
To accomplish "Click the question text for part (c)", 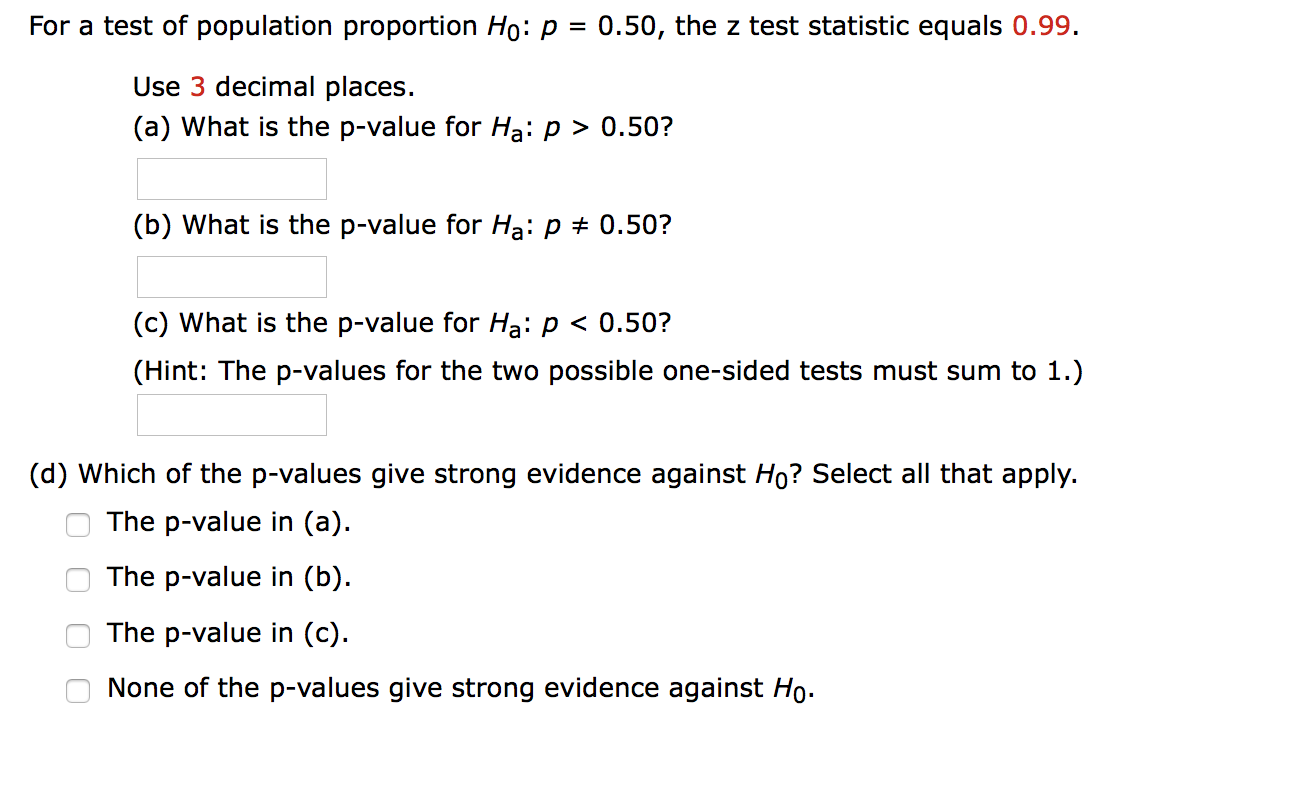I will [400, 322].
